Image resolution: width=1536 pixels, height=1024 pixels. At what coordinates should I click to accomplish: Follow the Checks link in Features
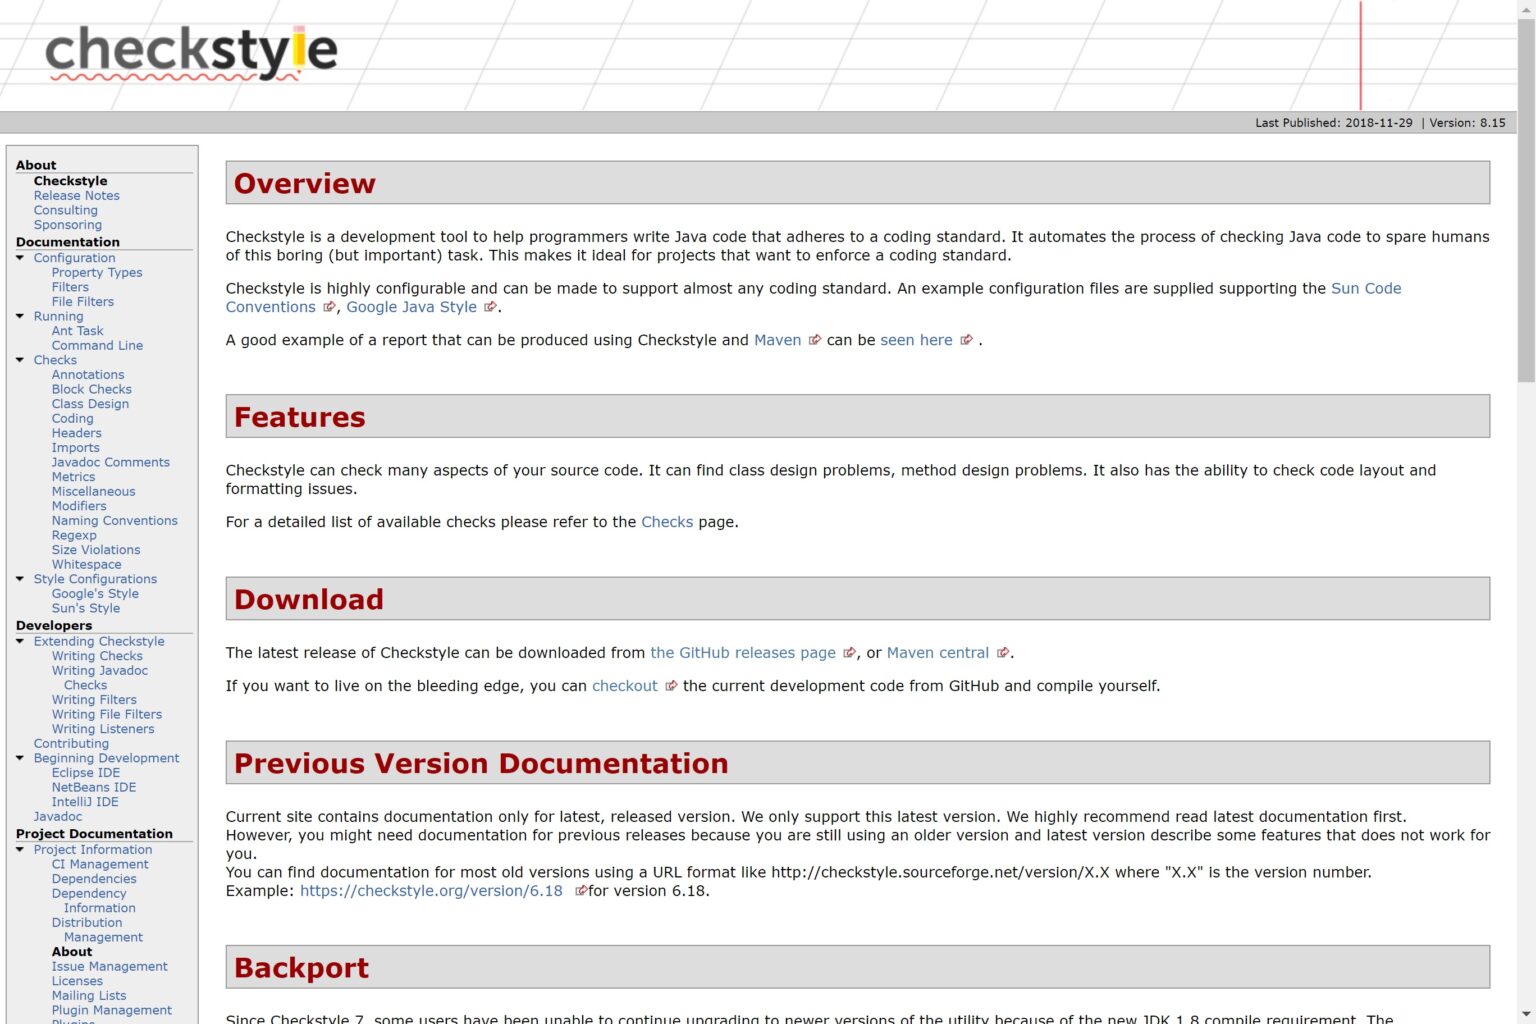point(666,522)
